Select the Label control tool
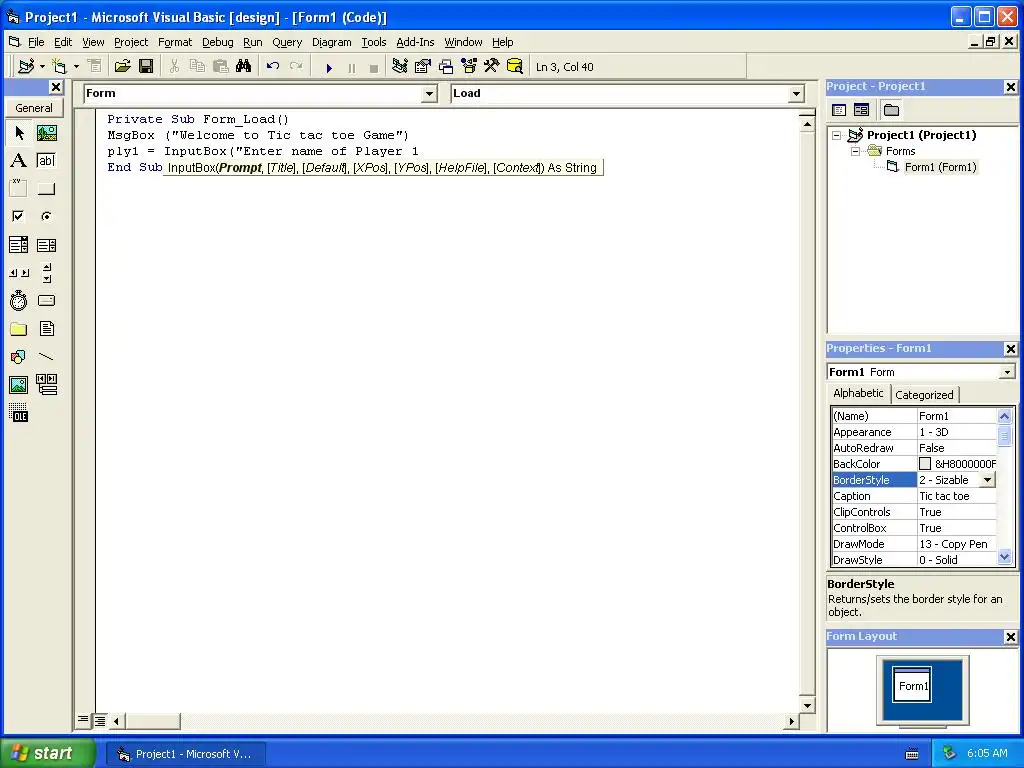Screen dimensions: 1024x768 tap(19, 161)
